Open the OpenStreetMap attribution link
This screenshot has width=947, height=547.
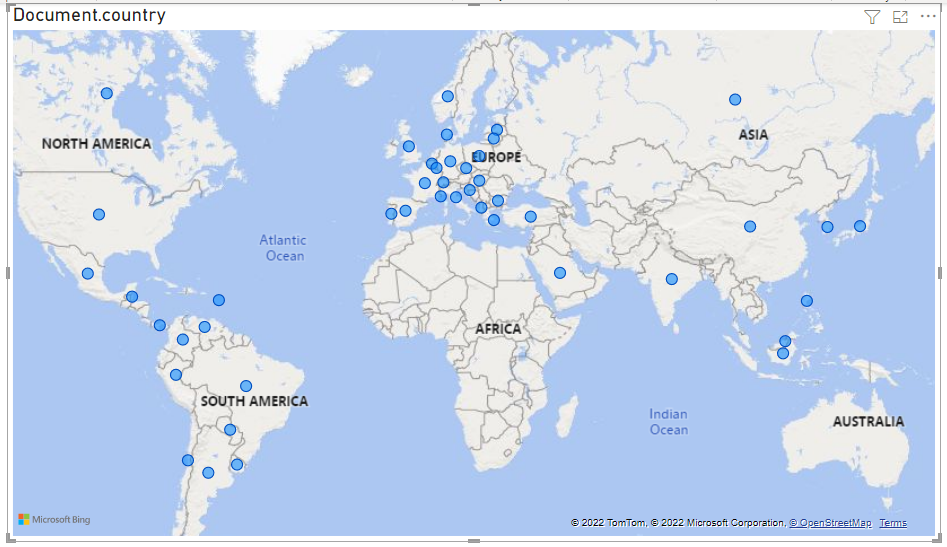coord(830,523)
